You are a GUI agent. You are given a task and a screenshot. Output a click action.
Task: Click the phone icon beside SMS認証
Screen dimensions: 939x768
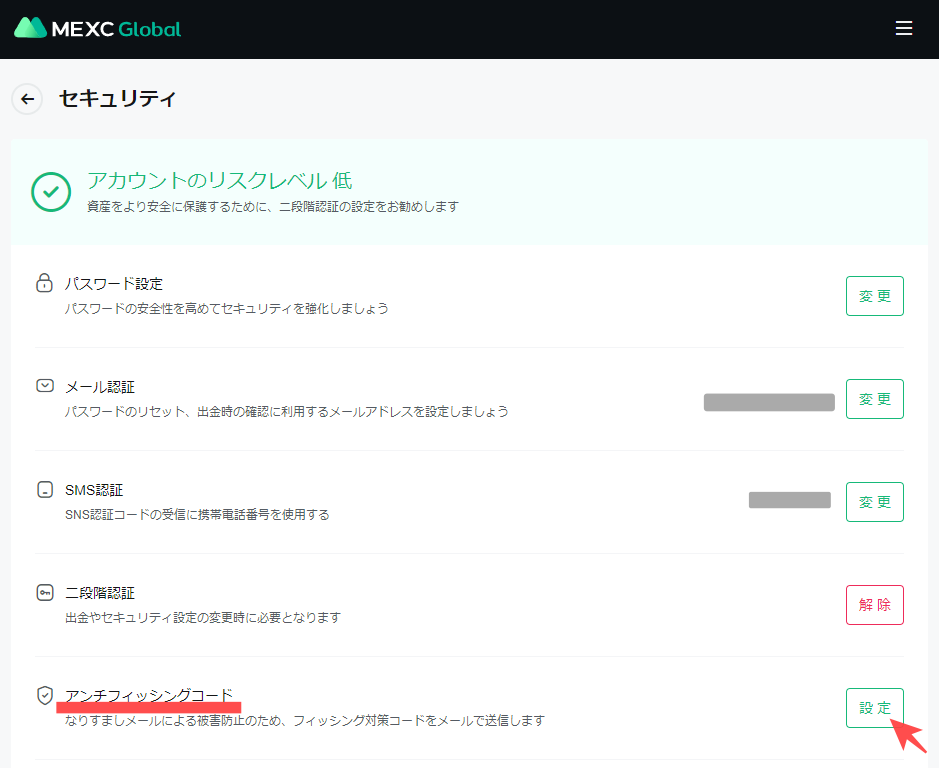click(45, 489)
